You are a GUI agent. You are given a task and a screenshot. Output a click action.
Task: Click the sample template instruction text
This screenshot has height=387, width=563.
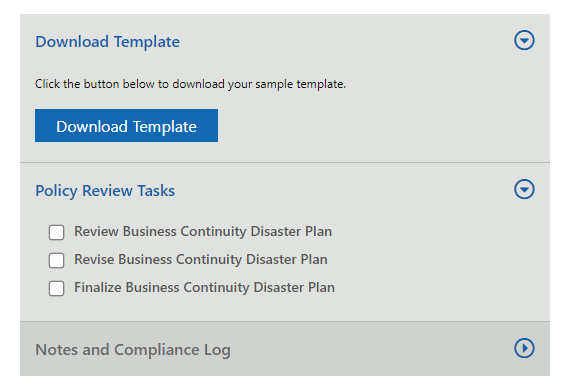[x=190, y=84]
